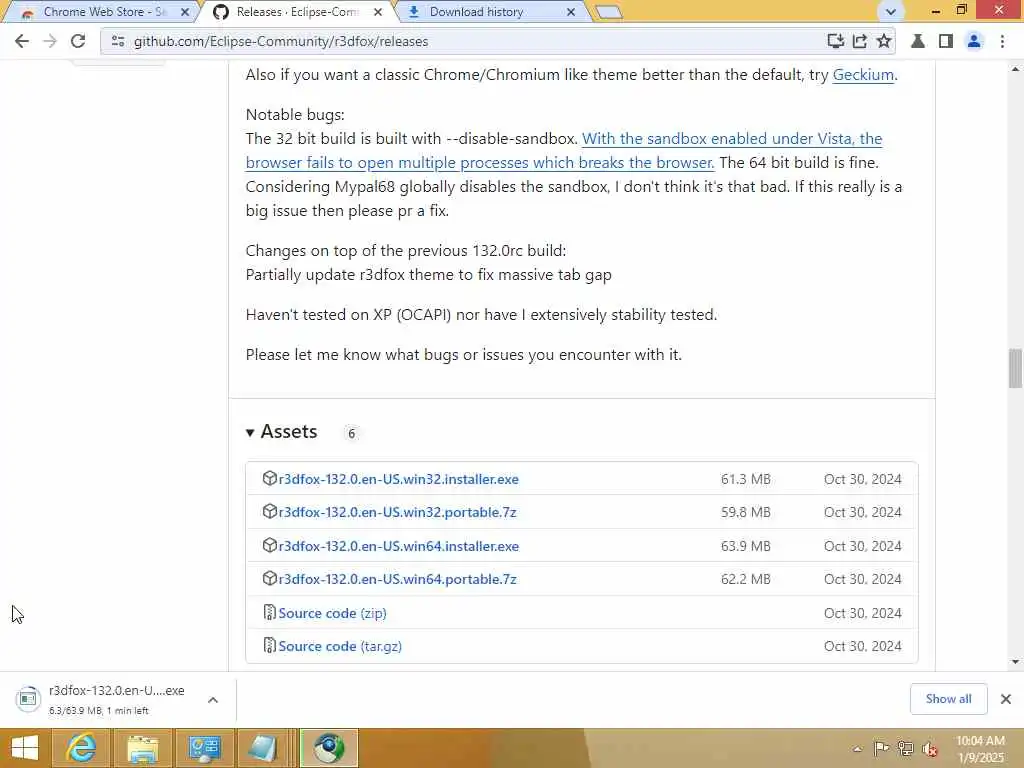Click scrollbar up arrow
The image size is (1024, 768).
point(1015,68)
